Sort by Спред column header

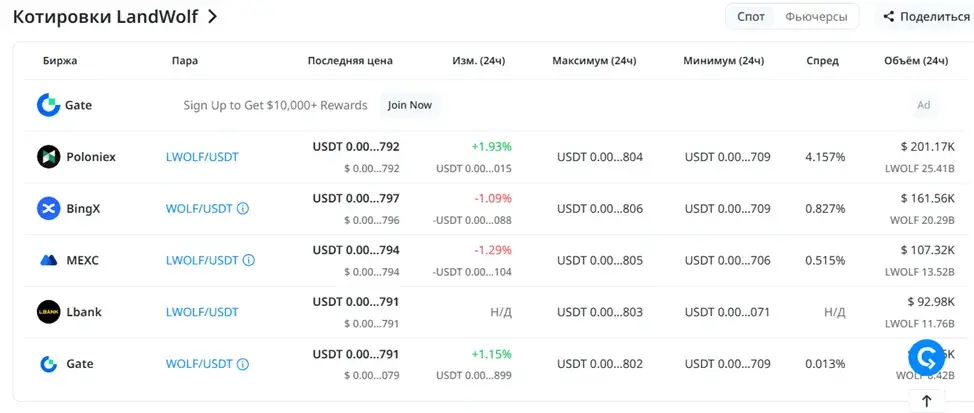(x=822, y=61)
